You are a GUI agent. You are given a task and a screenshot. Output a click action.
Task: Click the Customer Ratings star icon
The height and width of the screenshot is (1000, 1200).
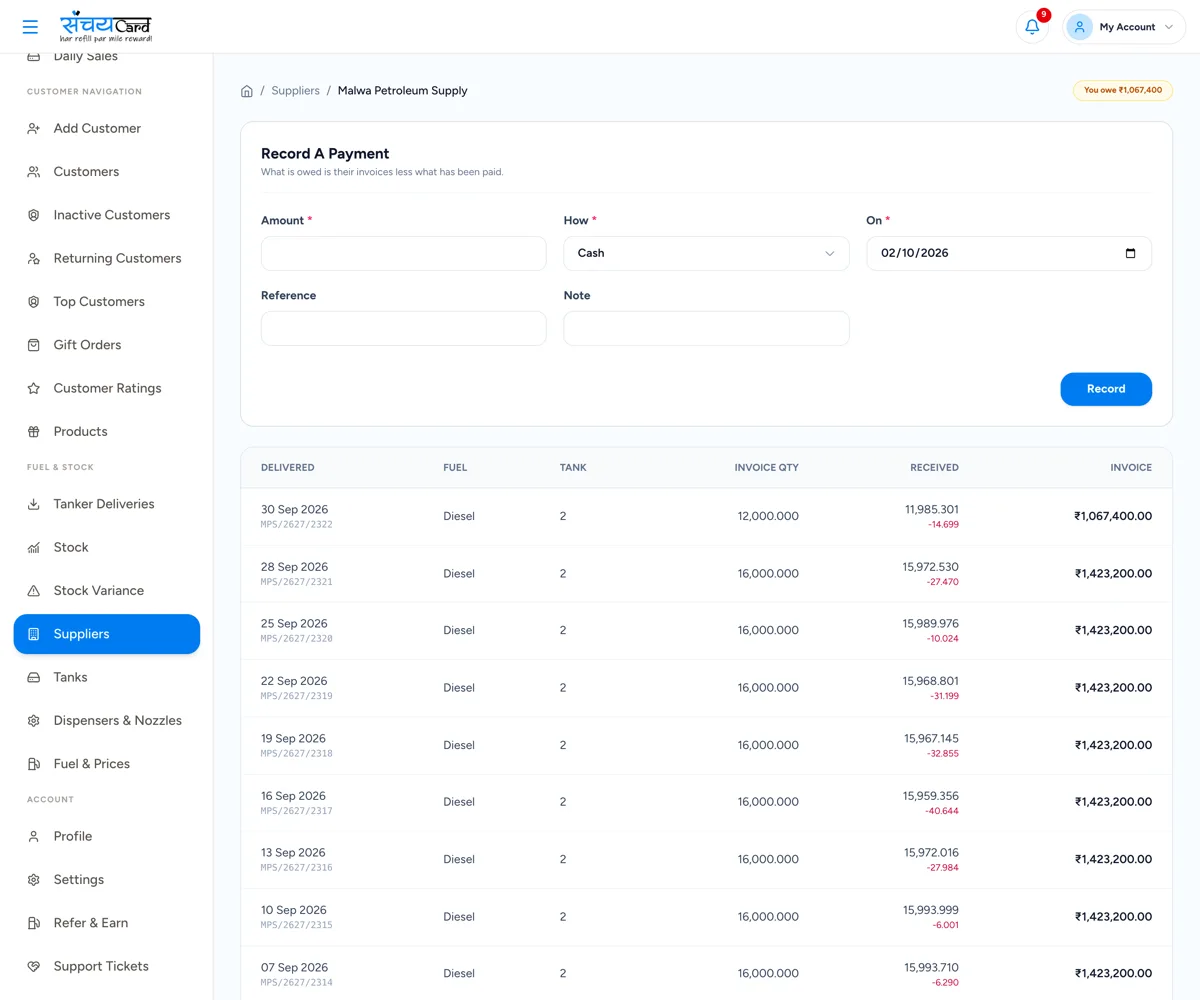point(33,388)
